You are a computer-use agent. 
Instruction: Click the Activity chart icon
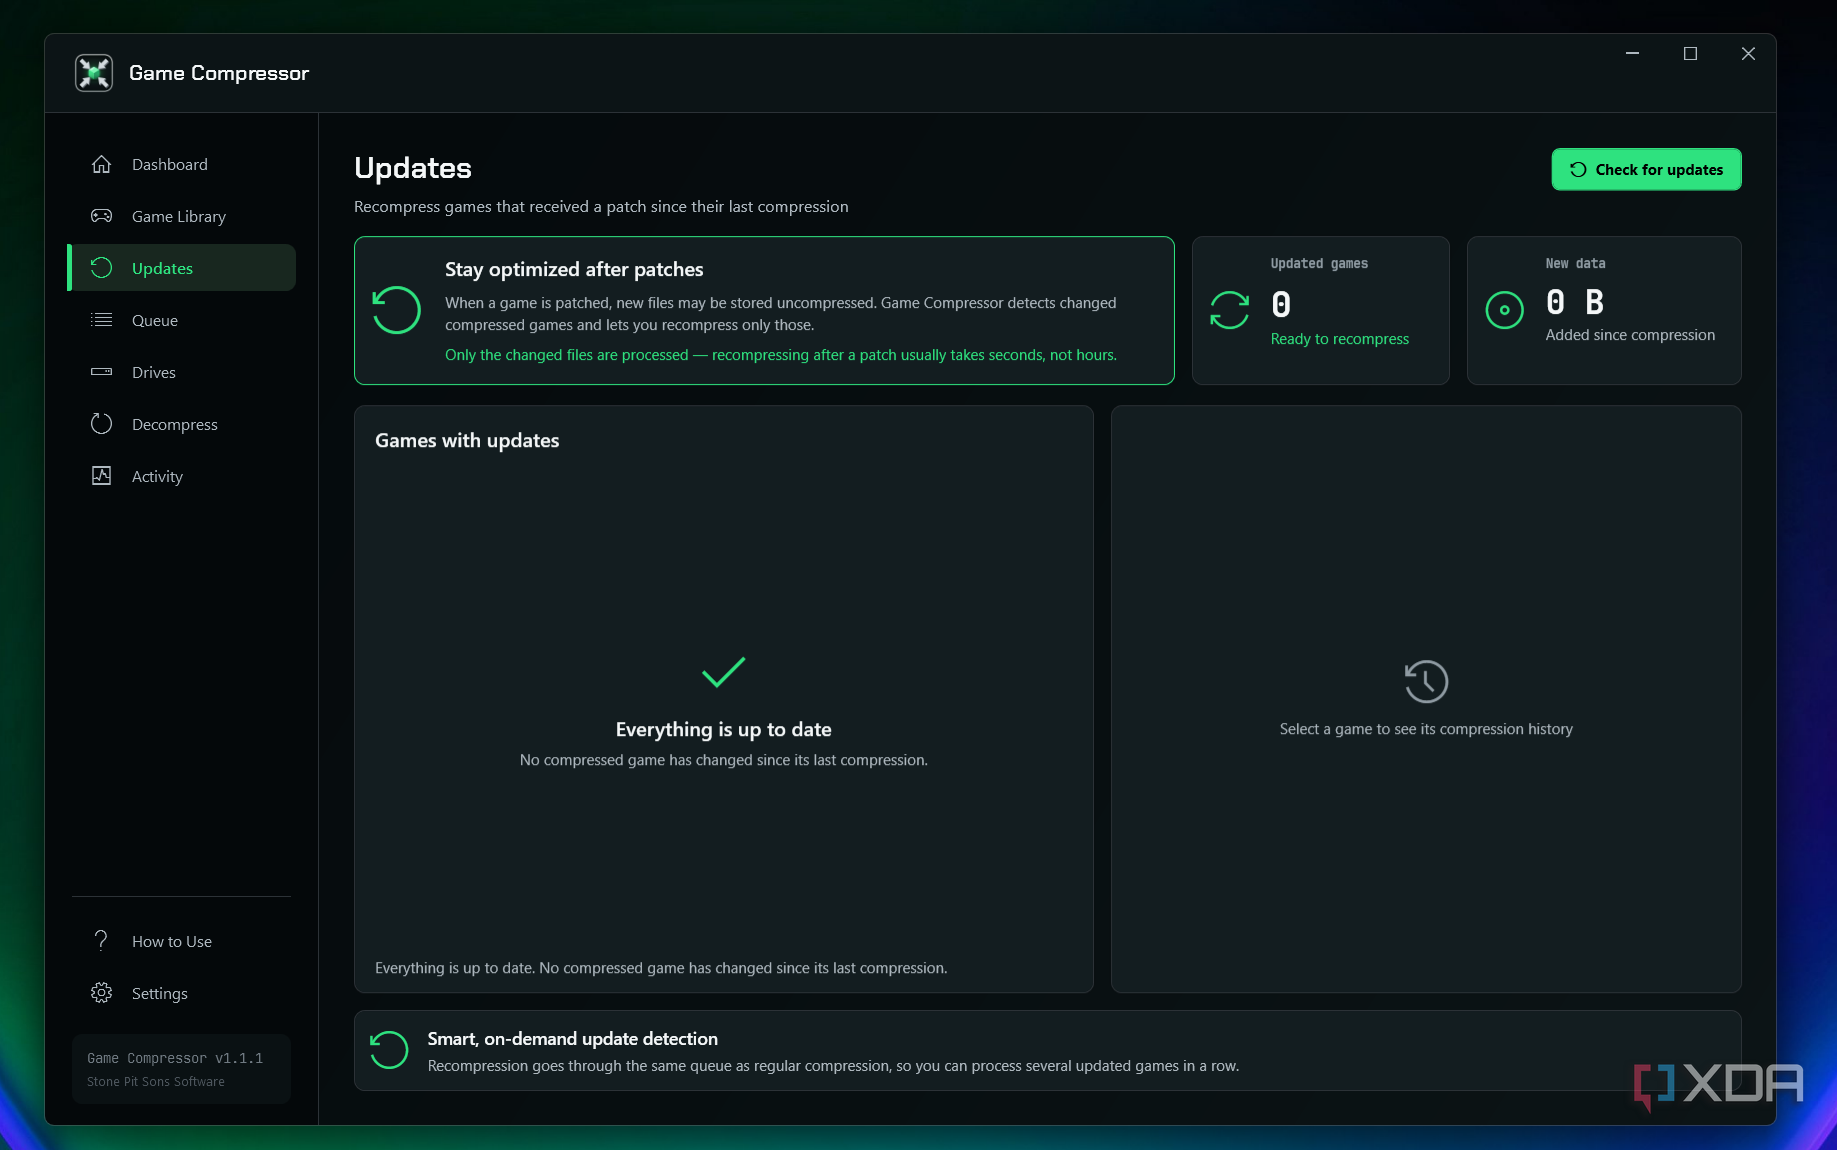[x=101, y=476]
